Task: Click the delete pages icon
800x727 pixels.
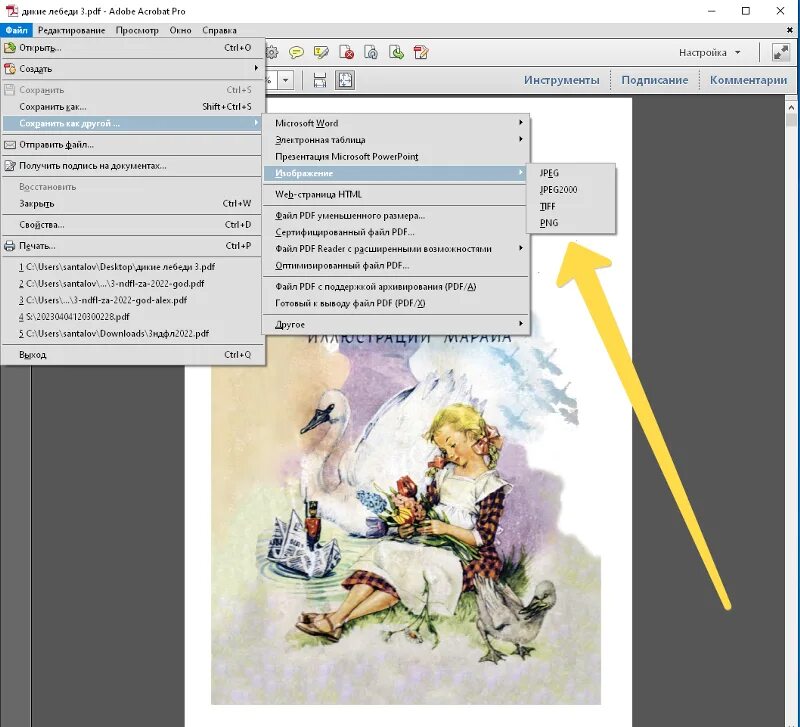Action: tap(346, 53)
